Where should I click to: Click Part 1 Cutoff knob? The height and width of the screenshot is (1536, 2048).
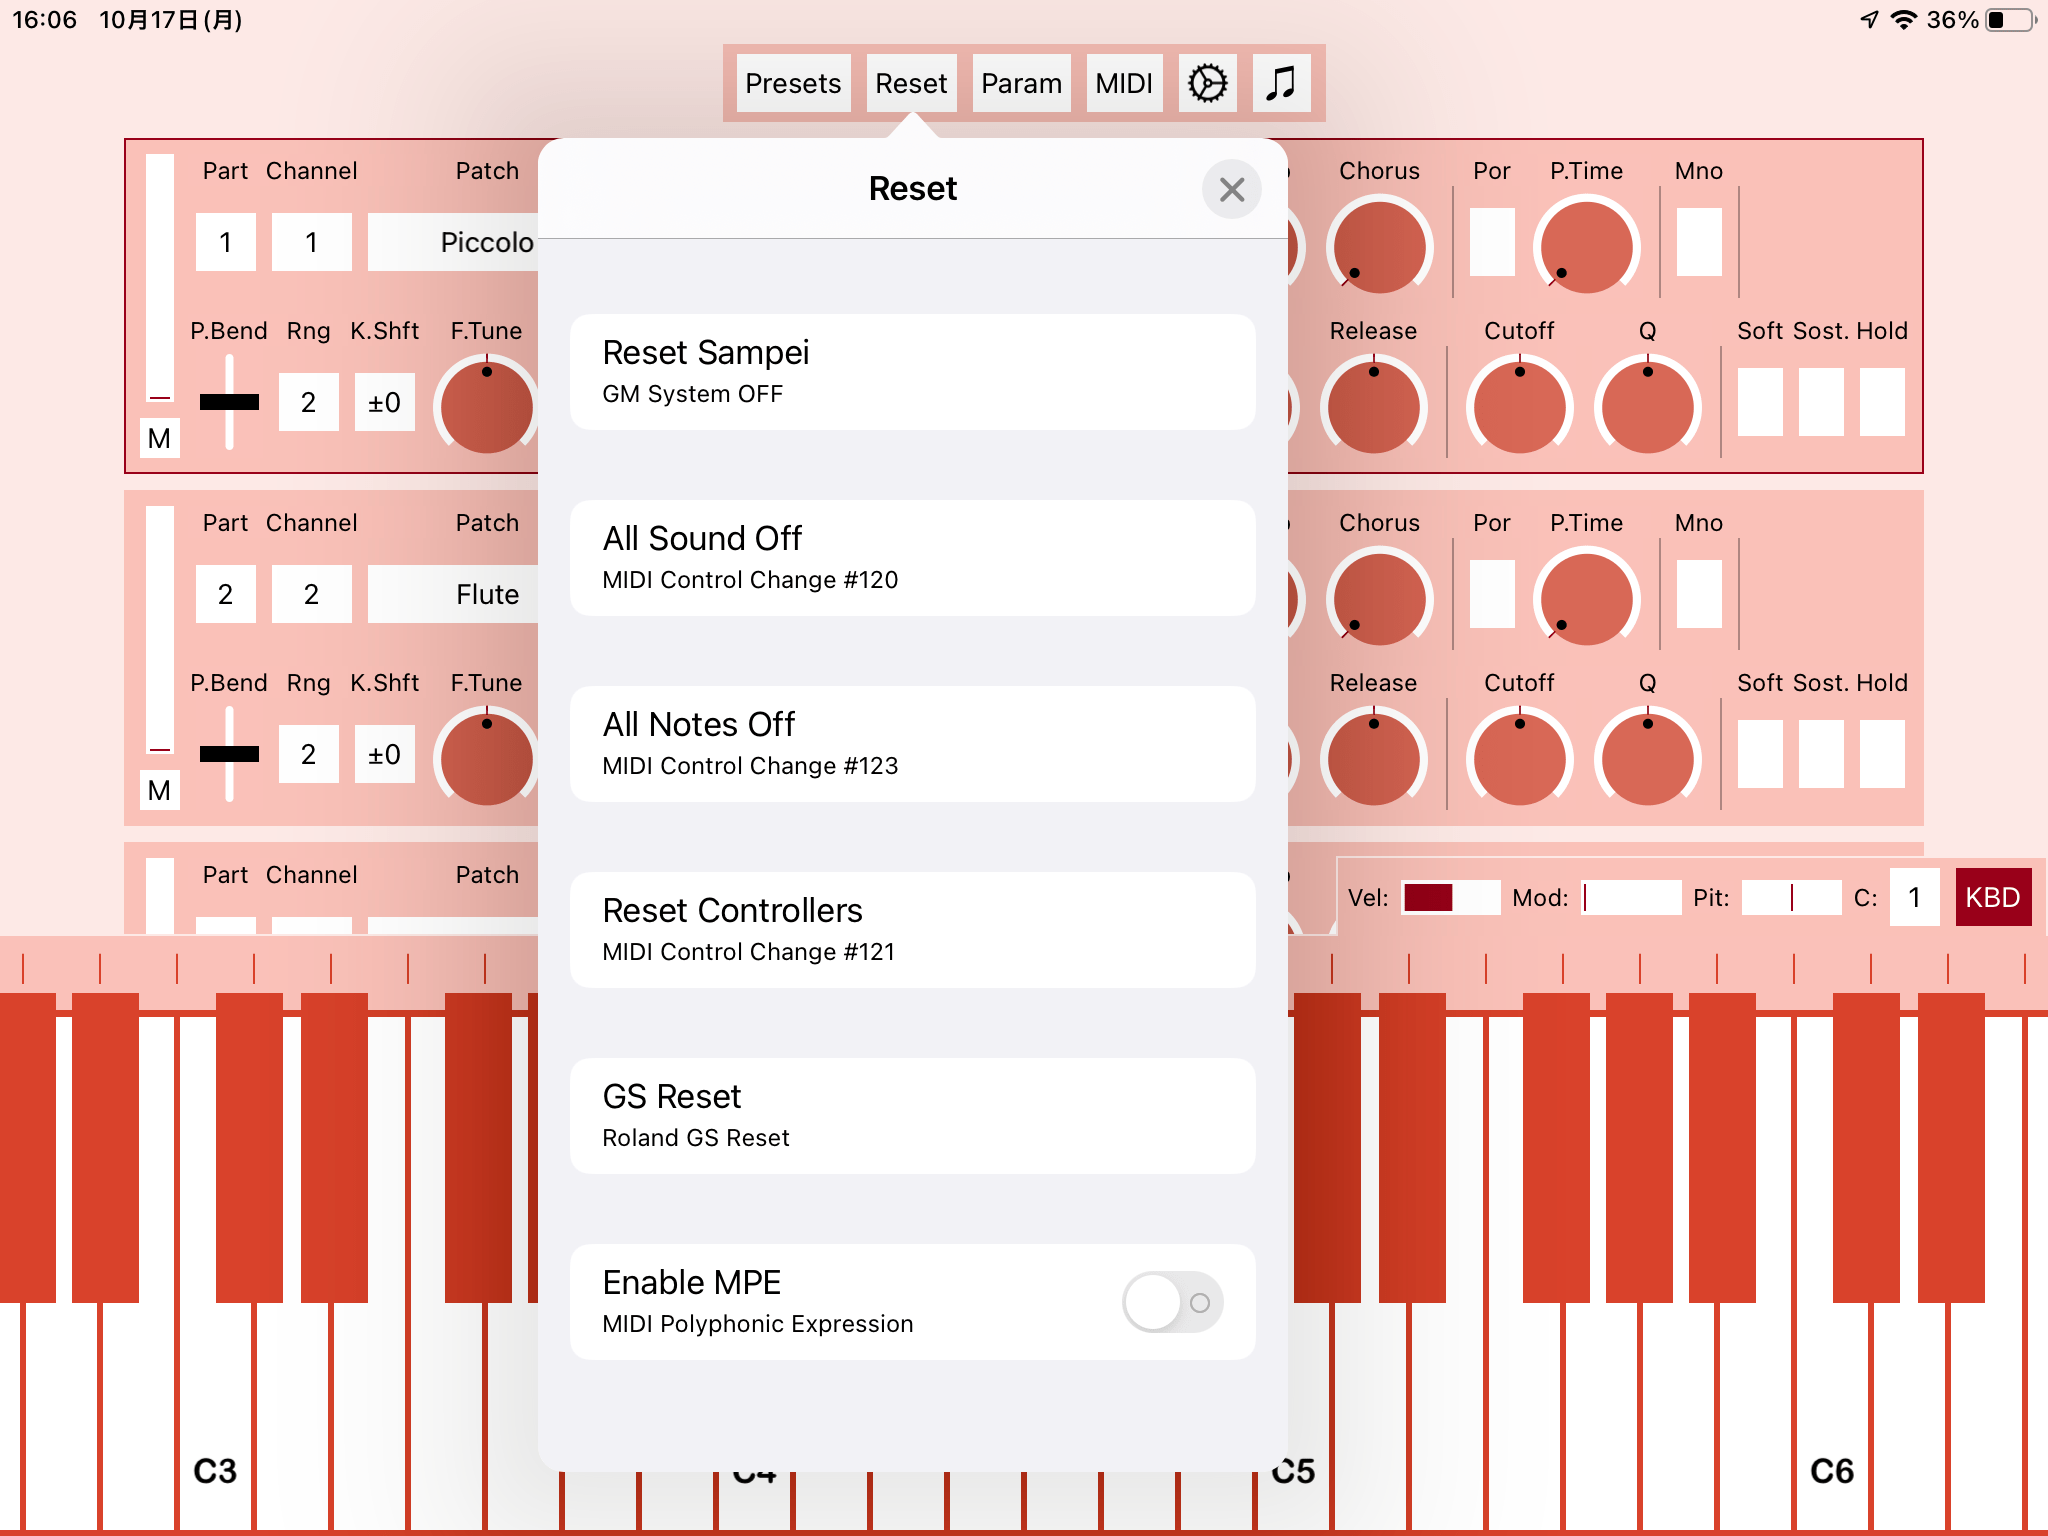point(1519,407)
